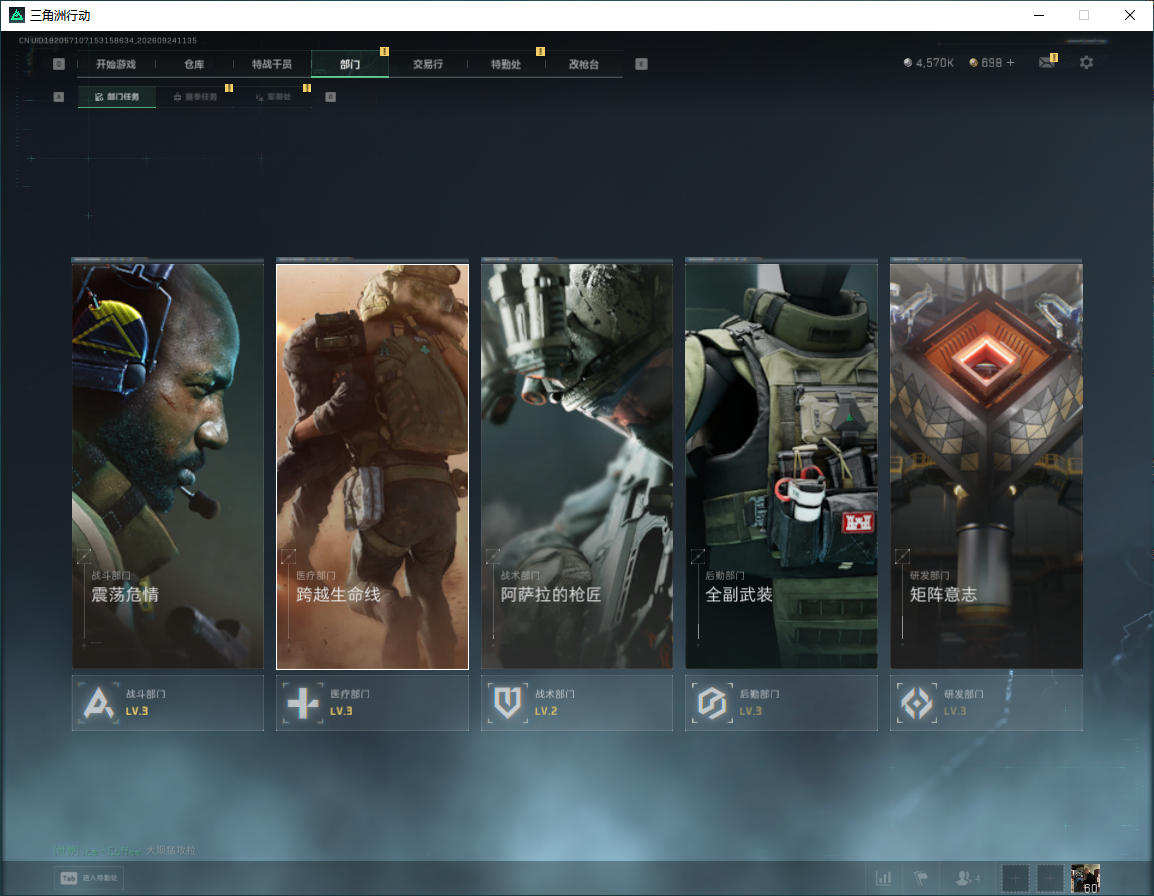Screen dimensions: 1154x896
Task: Click the key hint right of the sub-tabs
Action: [x=330, y=96]
